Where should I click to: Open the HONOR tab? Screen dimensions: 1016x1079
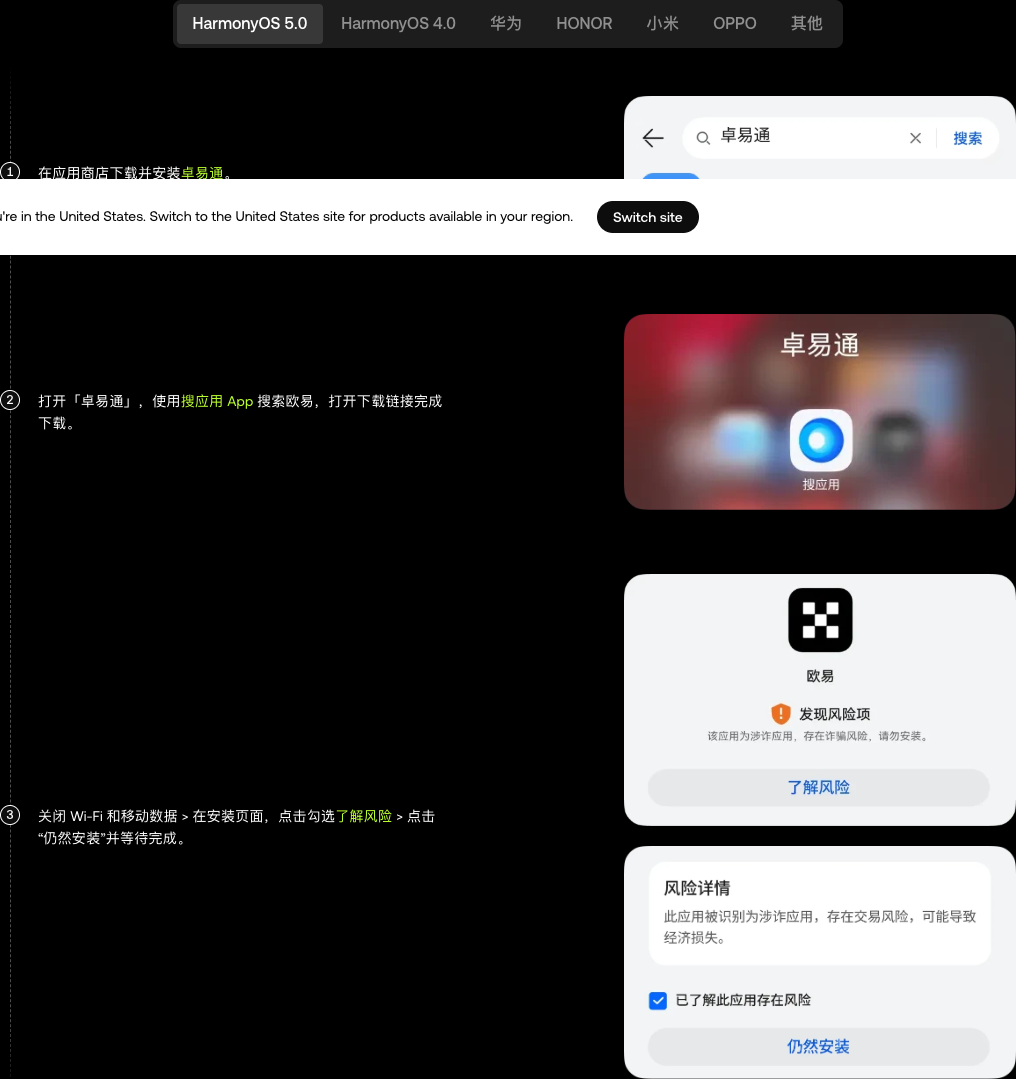click(x=584, y=23)
